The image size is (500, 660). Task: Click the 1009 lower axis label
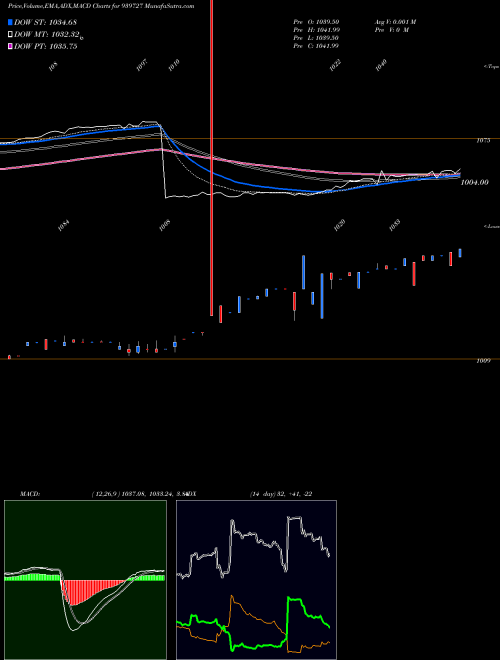[483, 361]
